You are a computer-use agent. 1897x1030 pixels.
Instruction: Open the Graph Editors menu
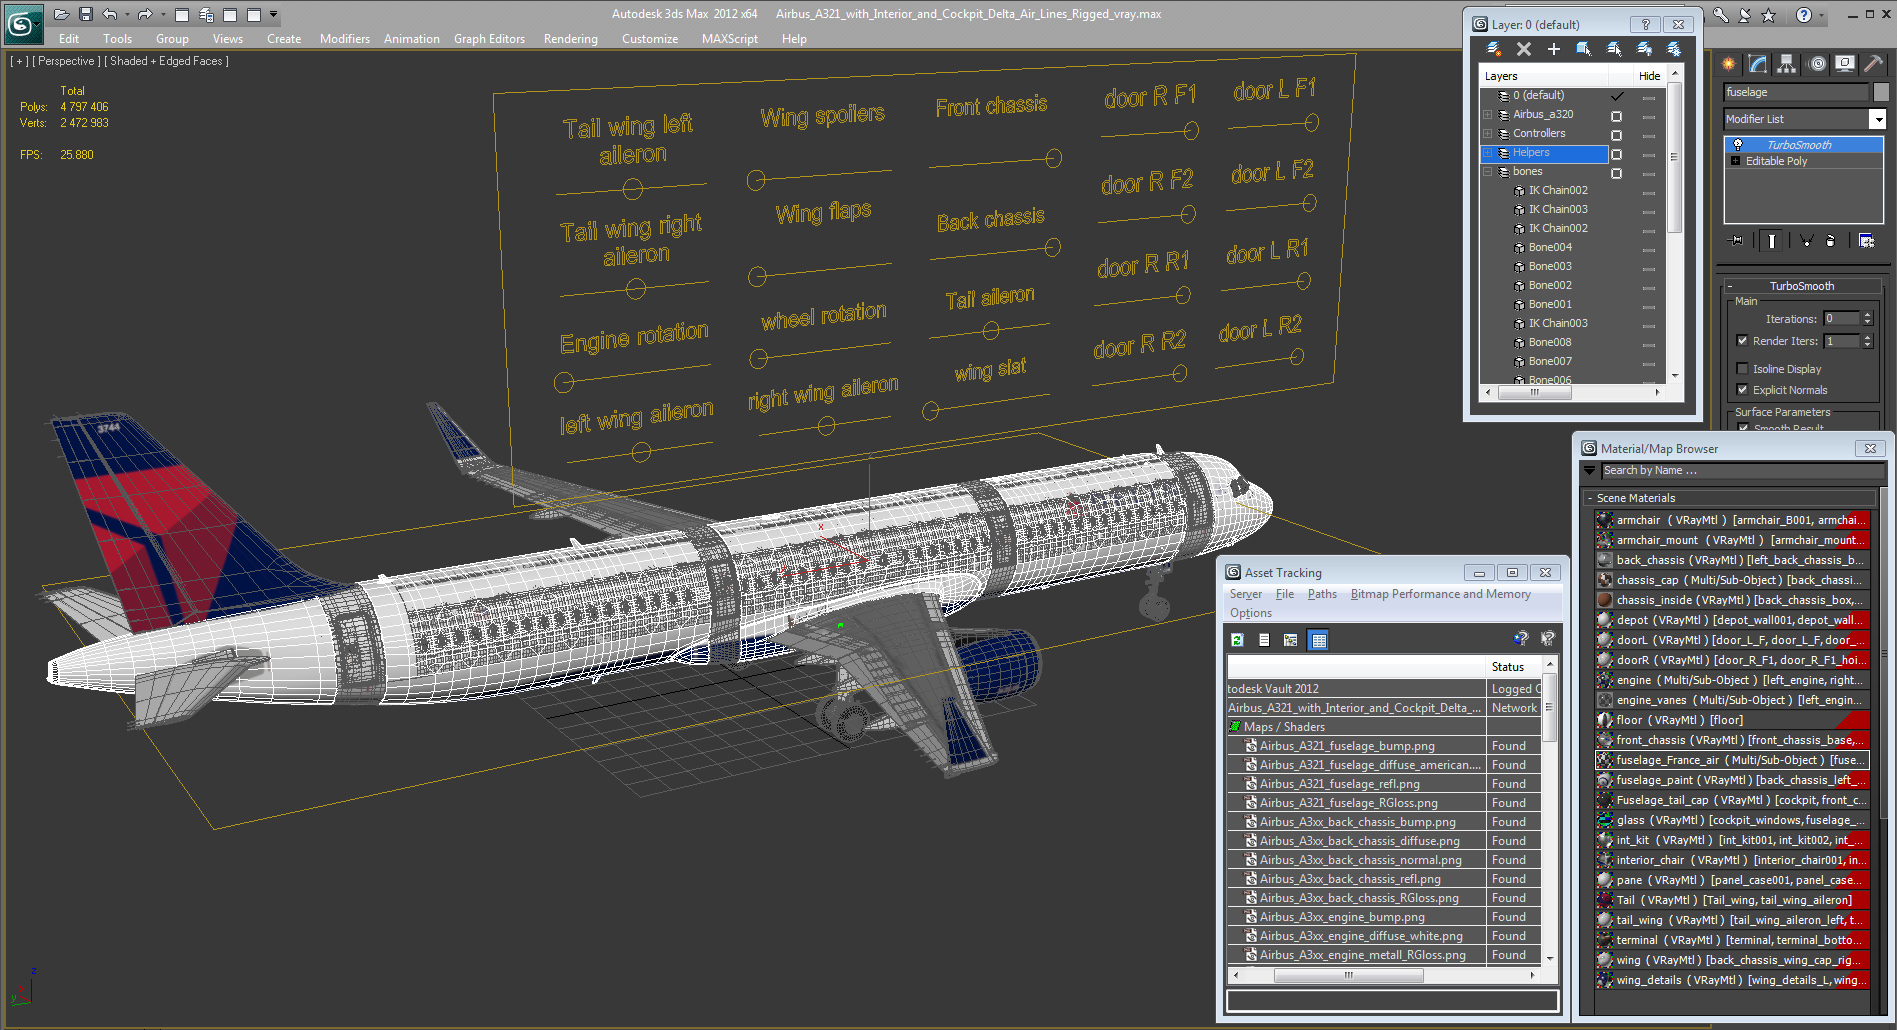coord(489,39)
